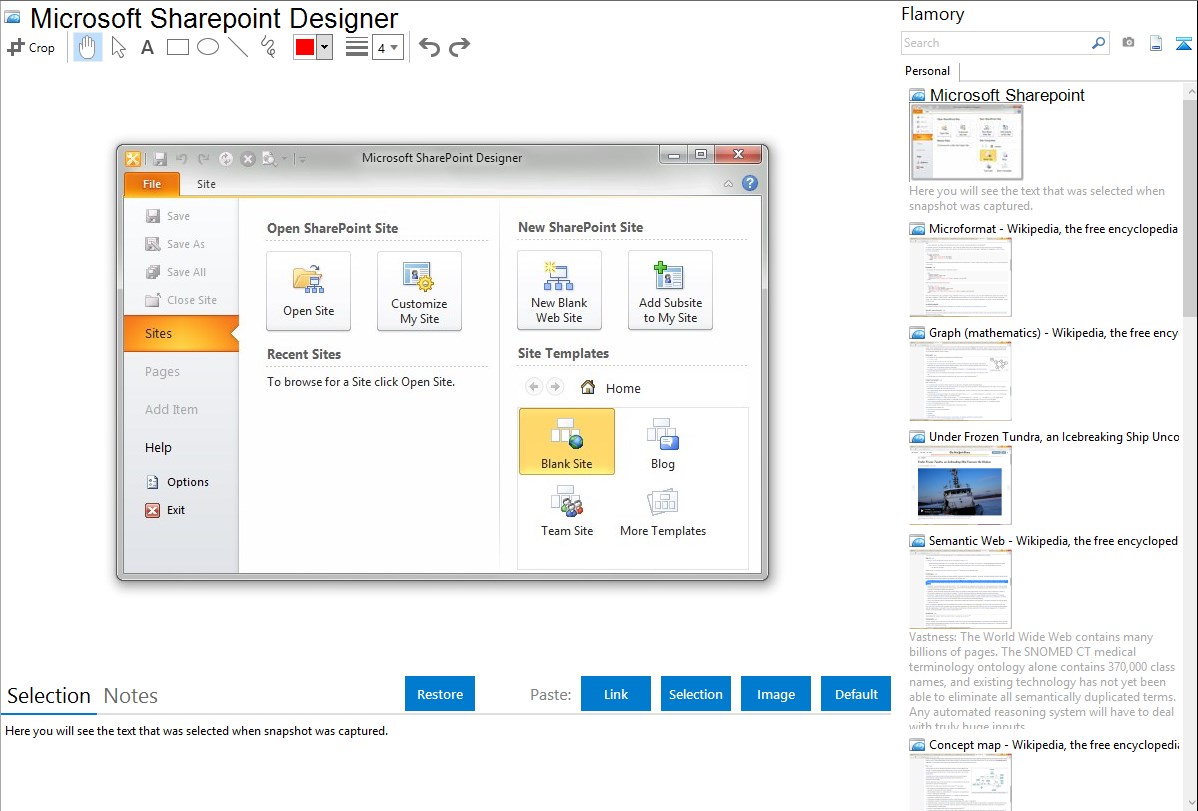Pick the freehand scribble tool
The height and width of the screenshot is (811, 1198).
pos(268,47)
